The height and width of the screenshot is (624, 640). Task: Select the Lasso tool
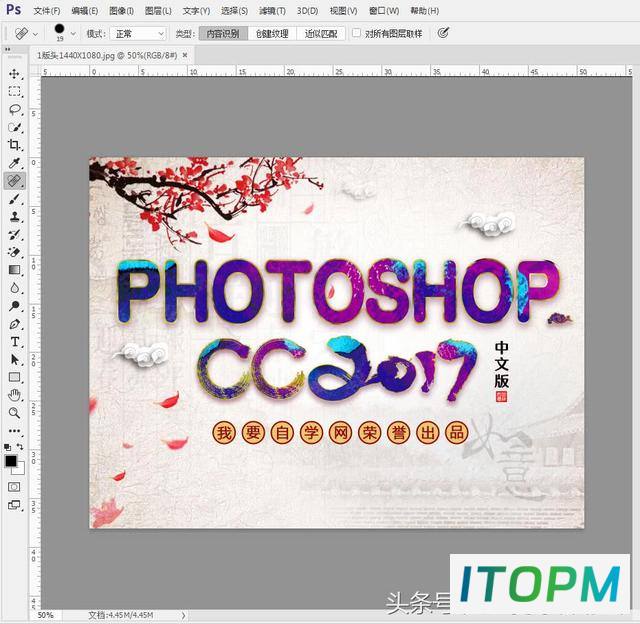point(15,109)
